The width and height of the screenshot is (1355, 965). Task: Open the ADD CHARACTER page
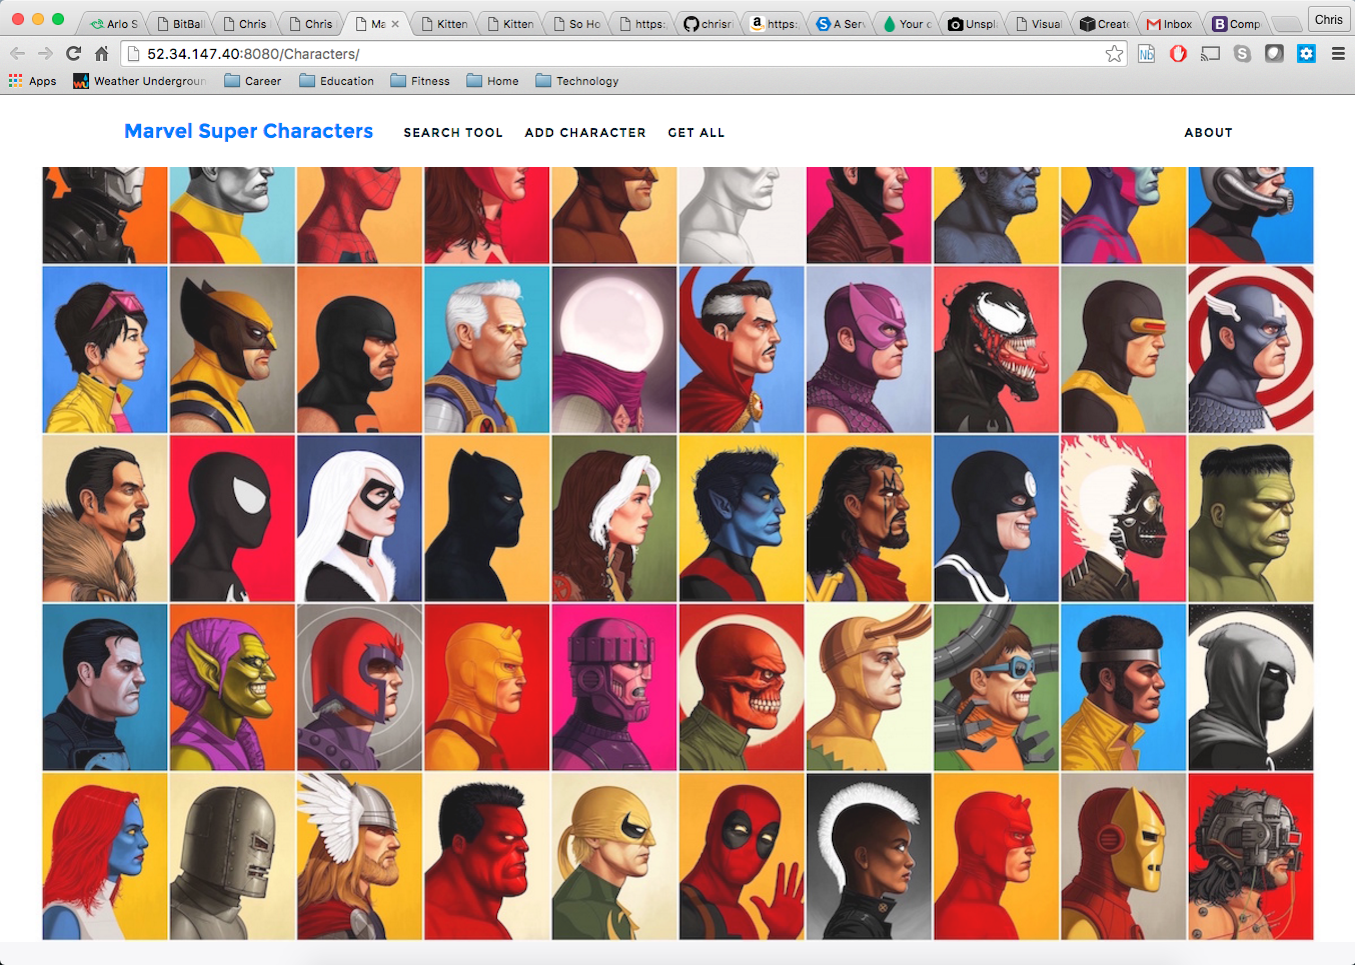(585, 132)
